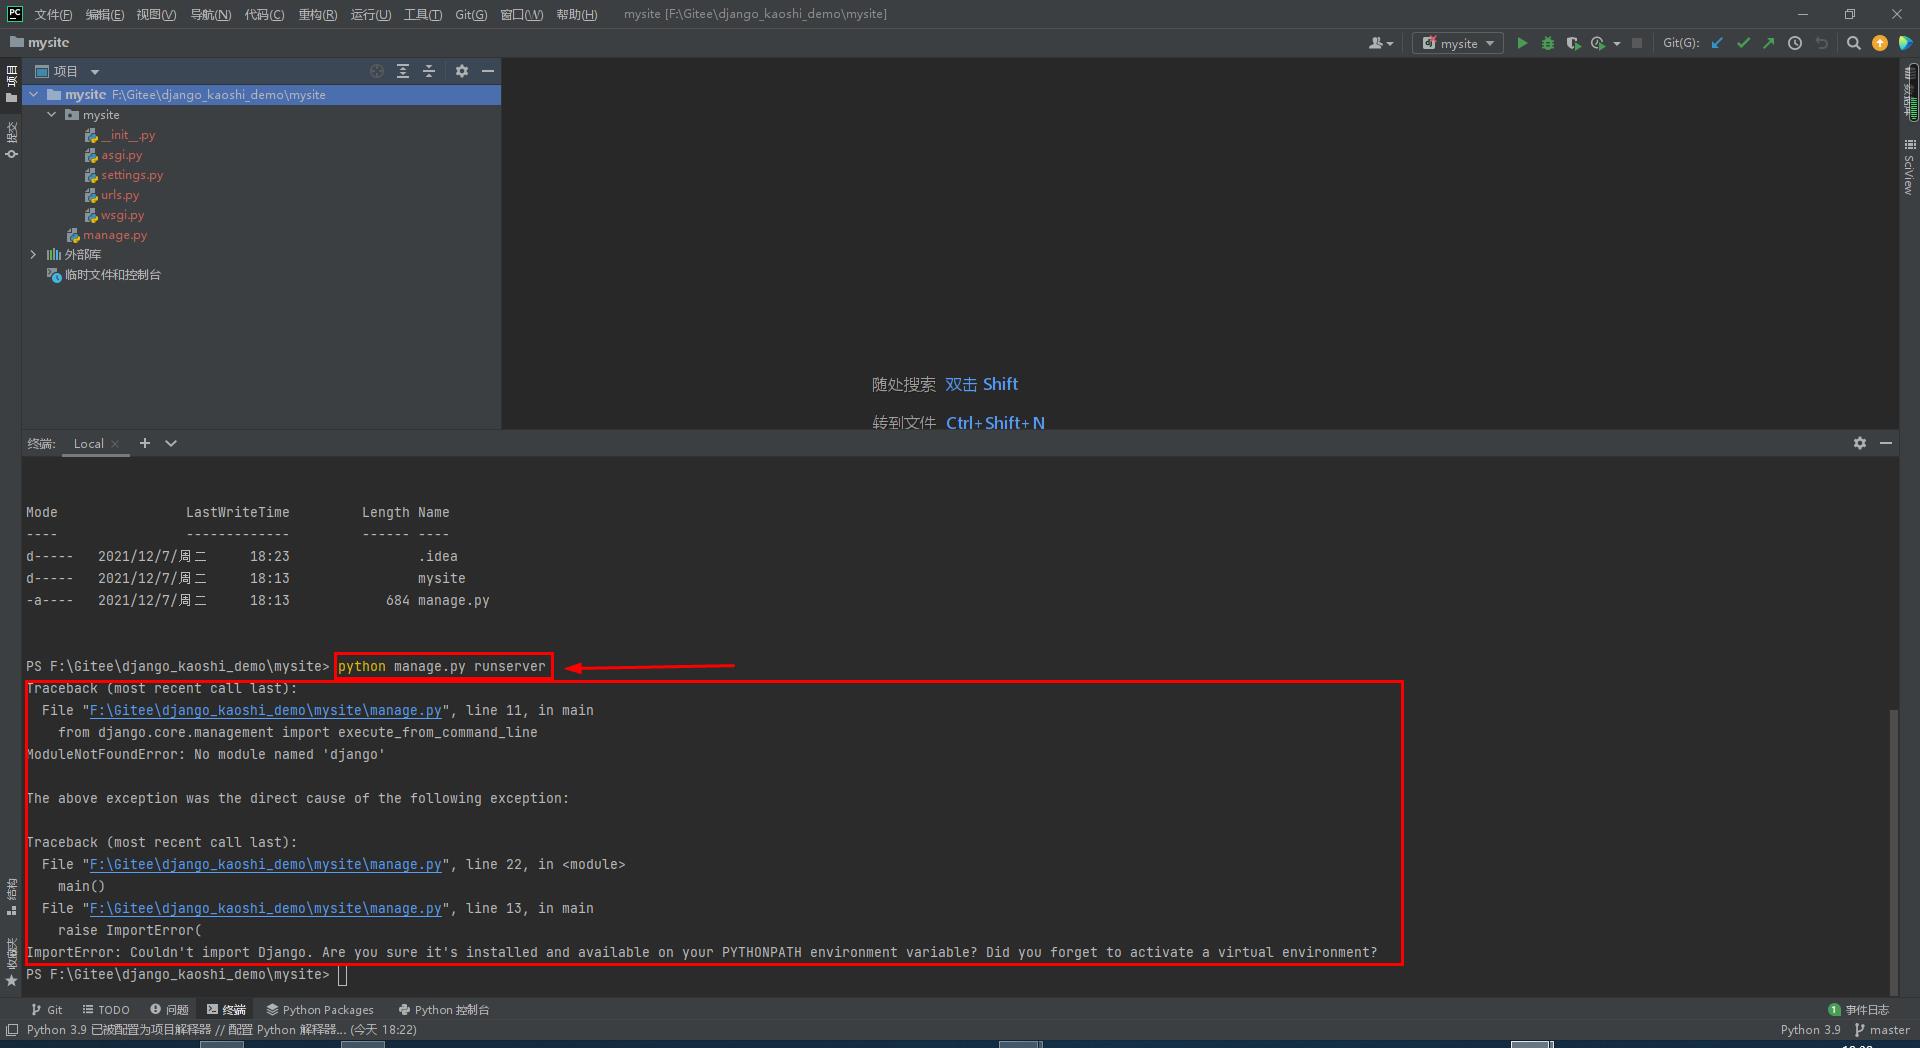
Task: Click the profiler run icon
Action: pyautogui.click(x=1598, y=43)
